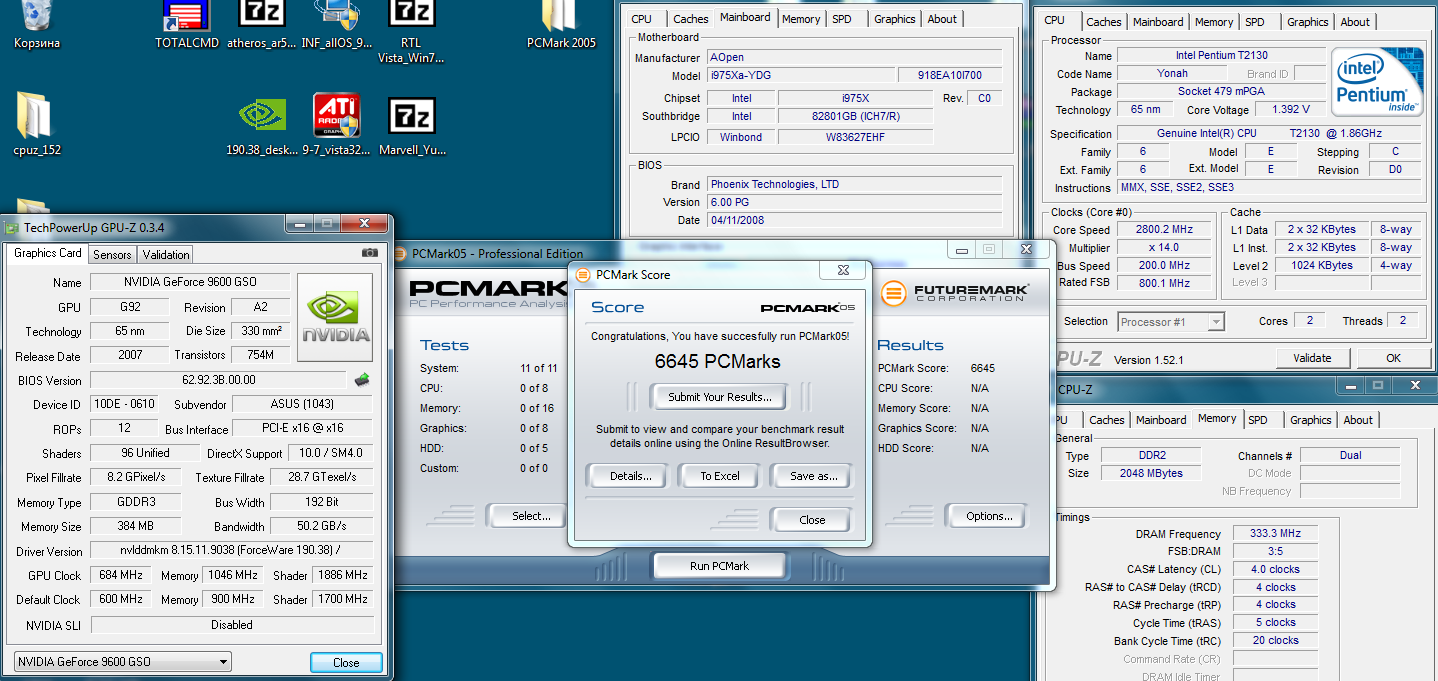The image size is (1438, 681).
Task: Click the Bandwidth 50.2 GB/s value
Action: [321, 526]
